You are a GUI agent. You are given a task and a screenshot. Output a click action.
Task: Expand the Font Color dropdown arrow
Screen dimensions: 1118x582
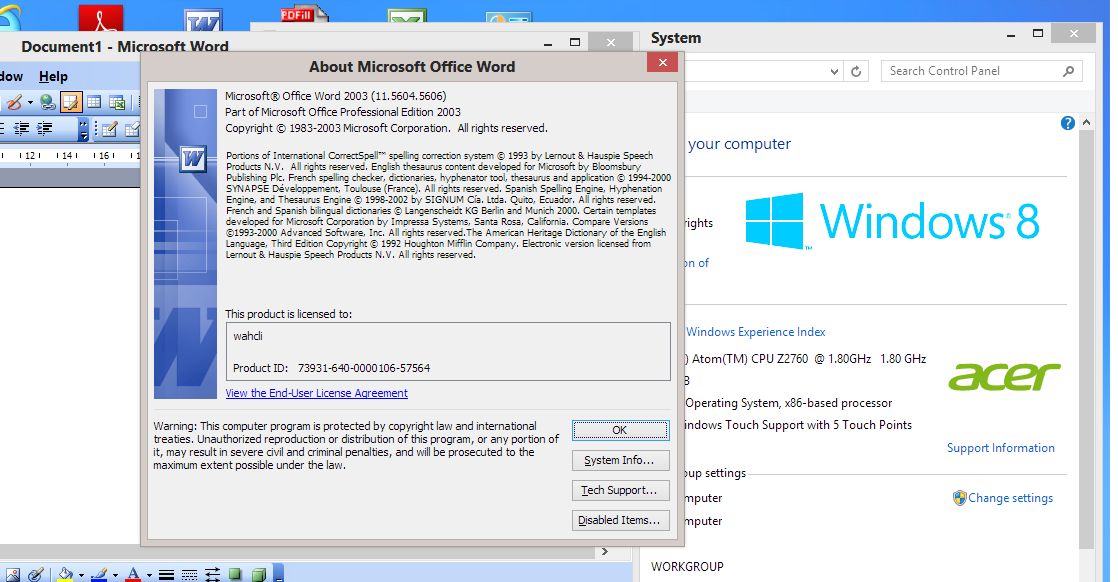pos(149,575)
